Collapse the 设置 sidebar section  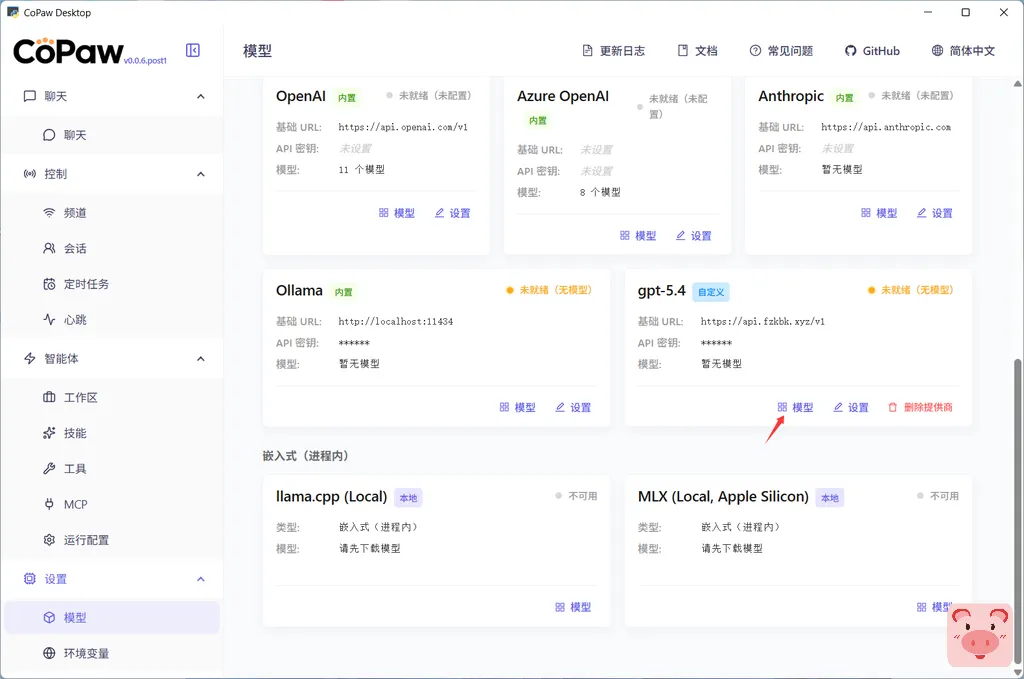(200, 579)
